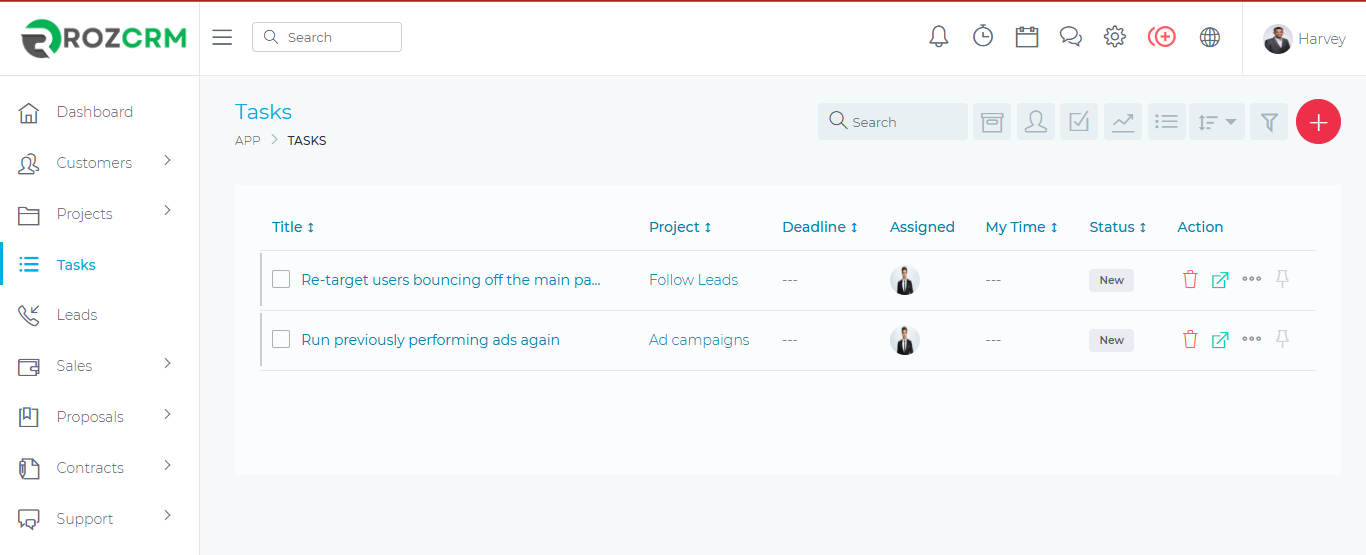Image resolution: width=1366 pixels, height=555 pixels.
Task: Open the language globe icon
Action: [1210, 37]
